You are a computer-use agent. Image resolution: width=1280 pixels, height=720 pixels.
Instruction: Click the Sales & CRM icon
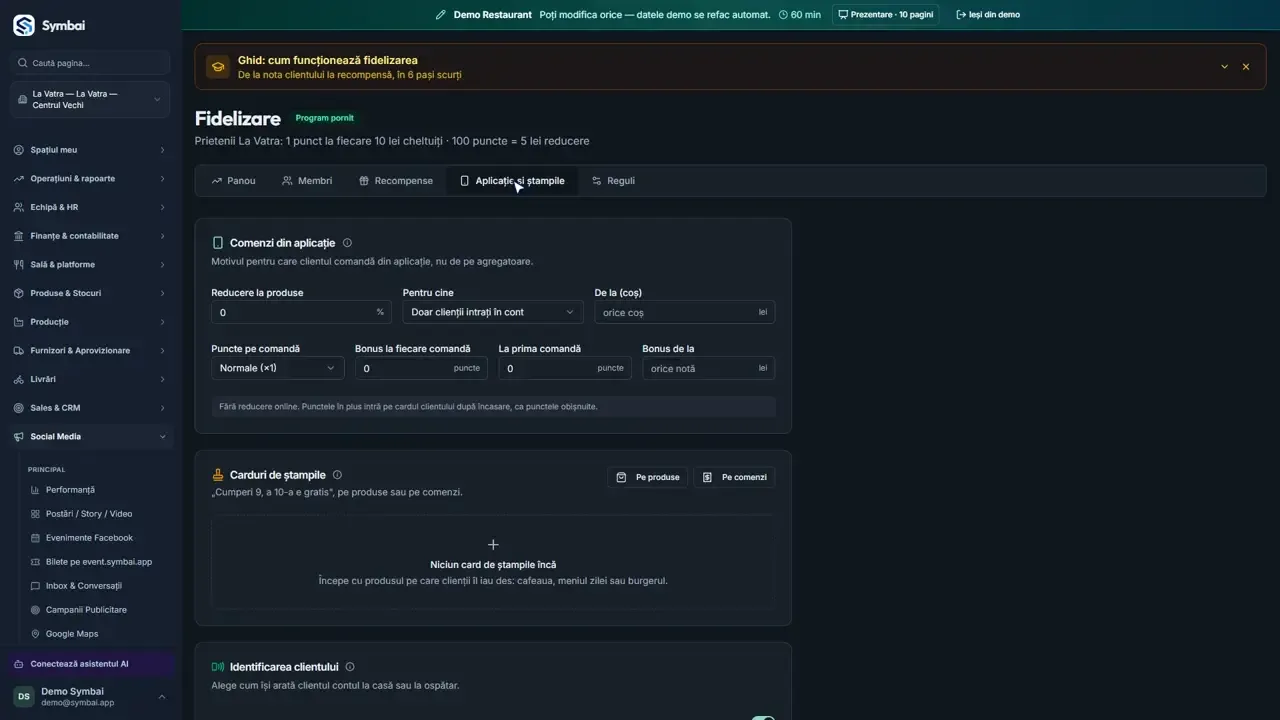[19, 408]
